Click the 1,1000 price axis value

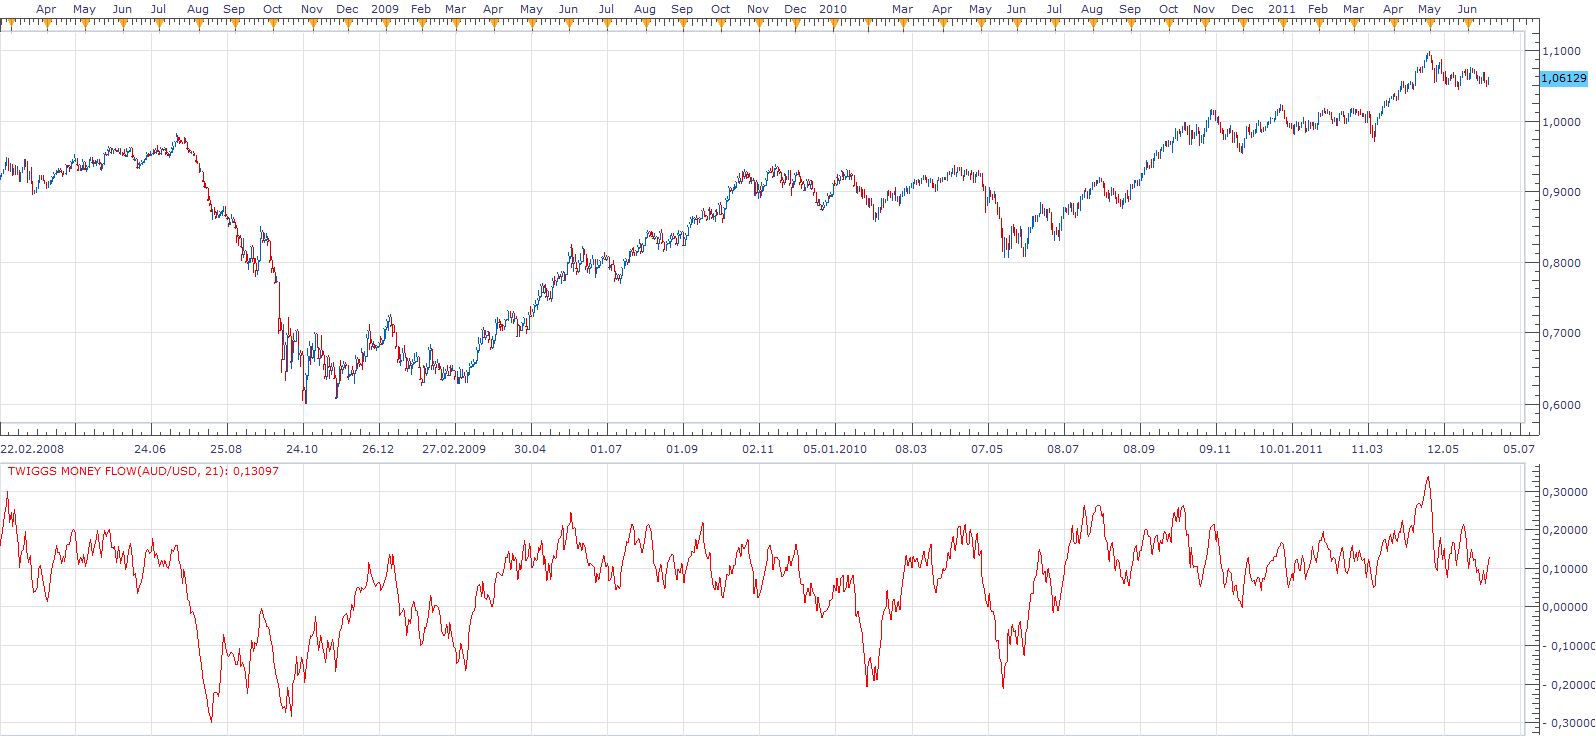[1562, 51]
